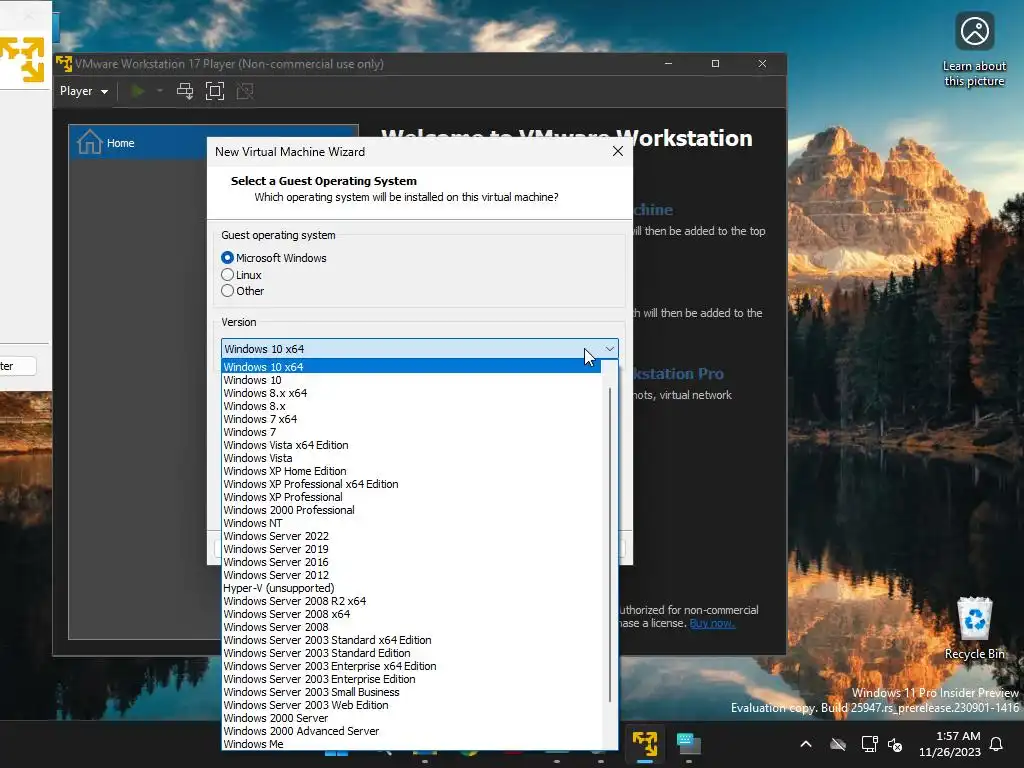Click the version list scrollbar thumb

(610, 545)
